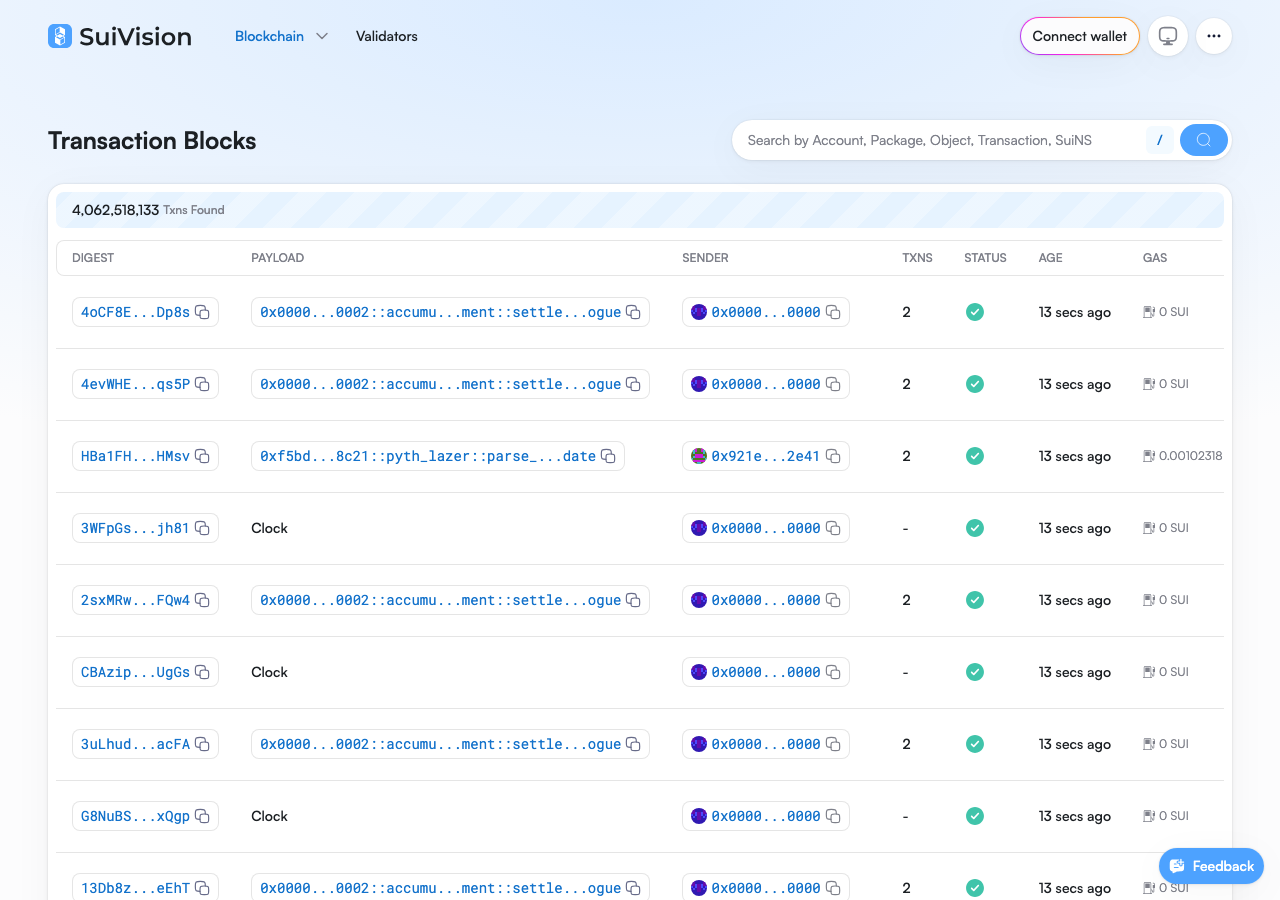Open transaction CBAzip...UgGs
1280x900 pixels.
[135, 672]
